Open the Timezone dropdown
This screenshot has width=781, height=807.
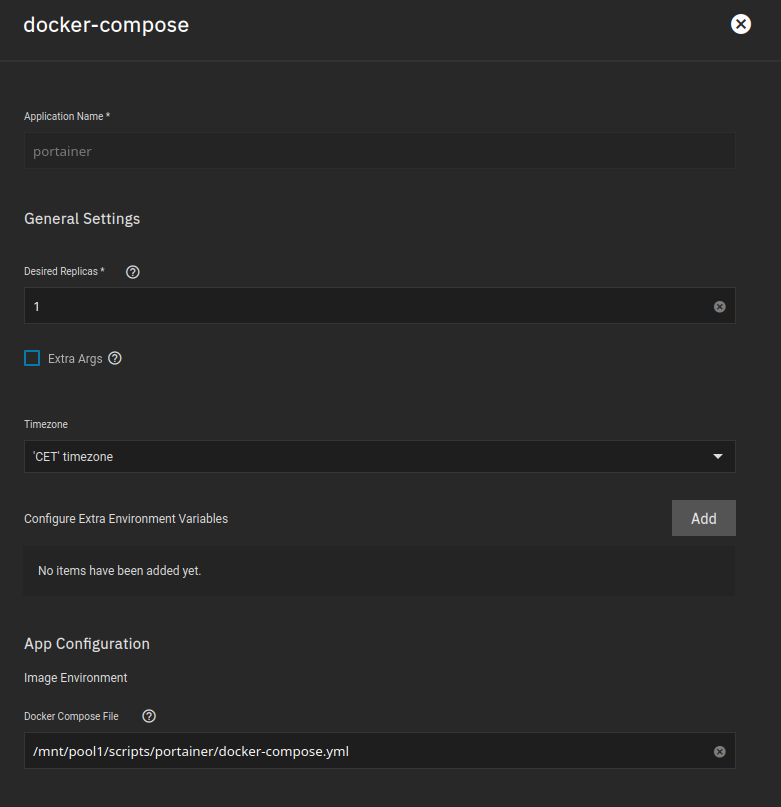(x=380, y=456)
